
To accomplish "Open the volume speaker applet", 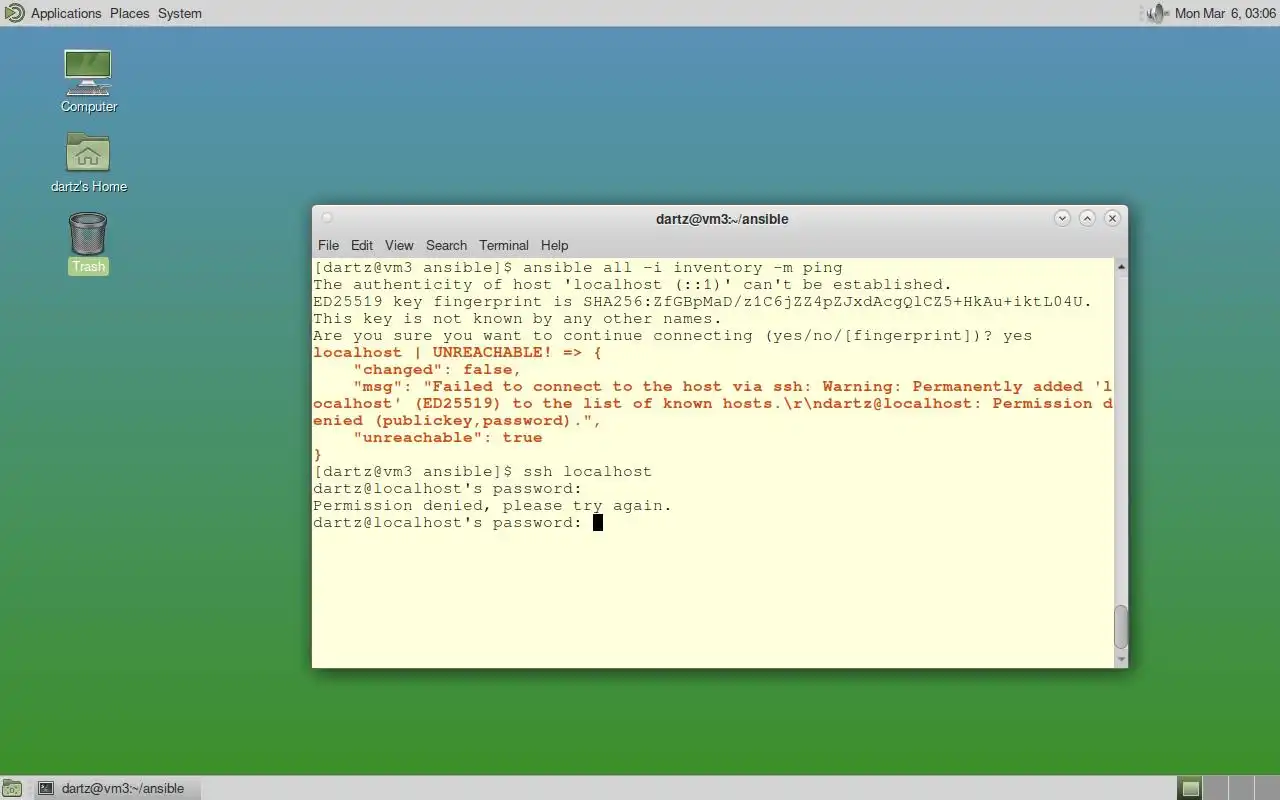I will pos(1156,13).
